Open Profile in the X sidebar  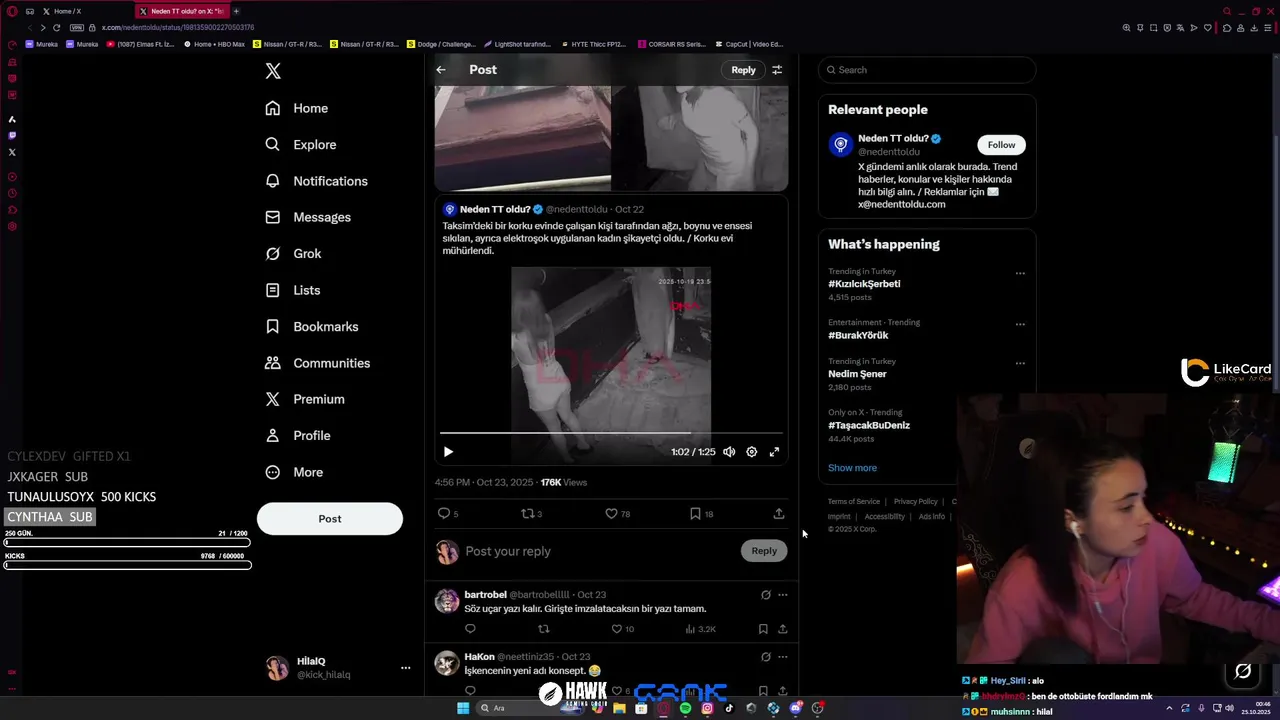tap(297, 436)
